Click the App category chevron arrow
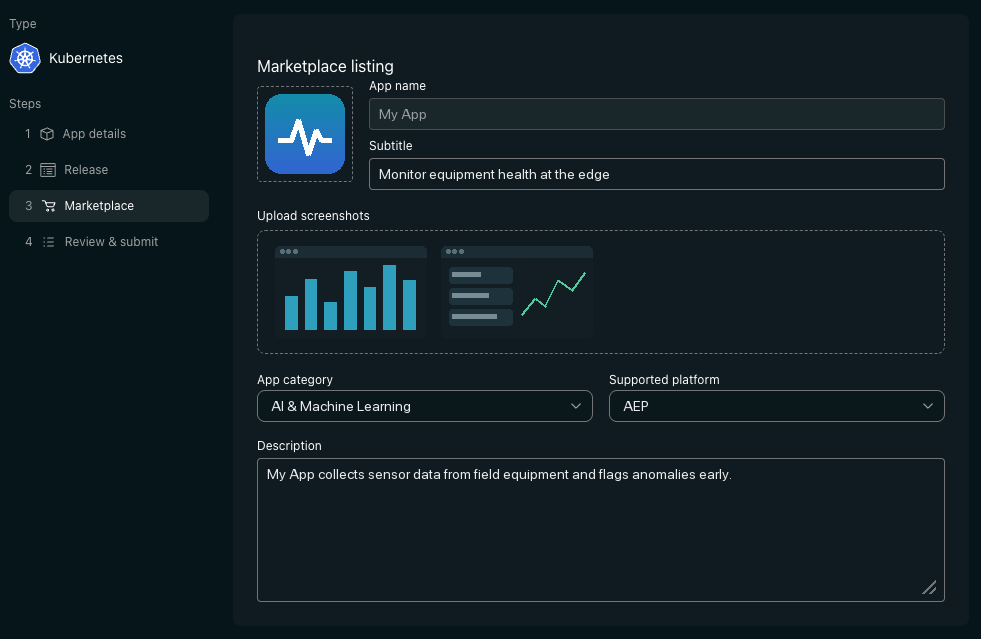The width and height of the screenshot is (981, 639). pyautogui.click(x=576, y=406)
